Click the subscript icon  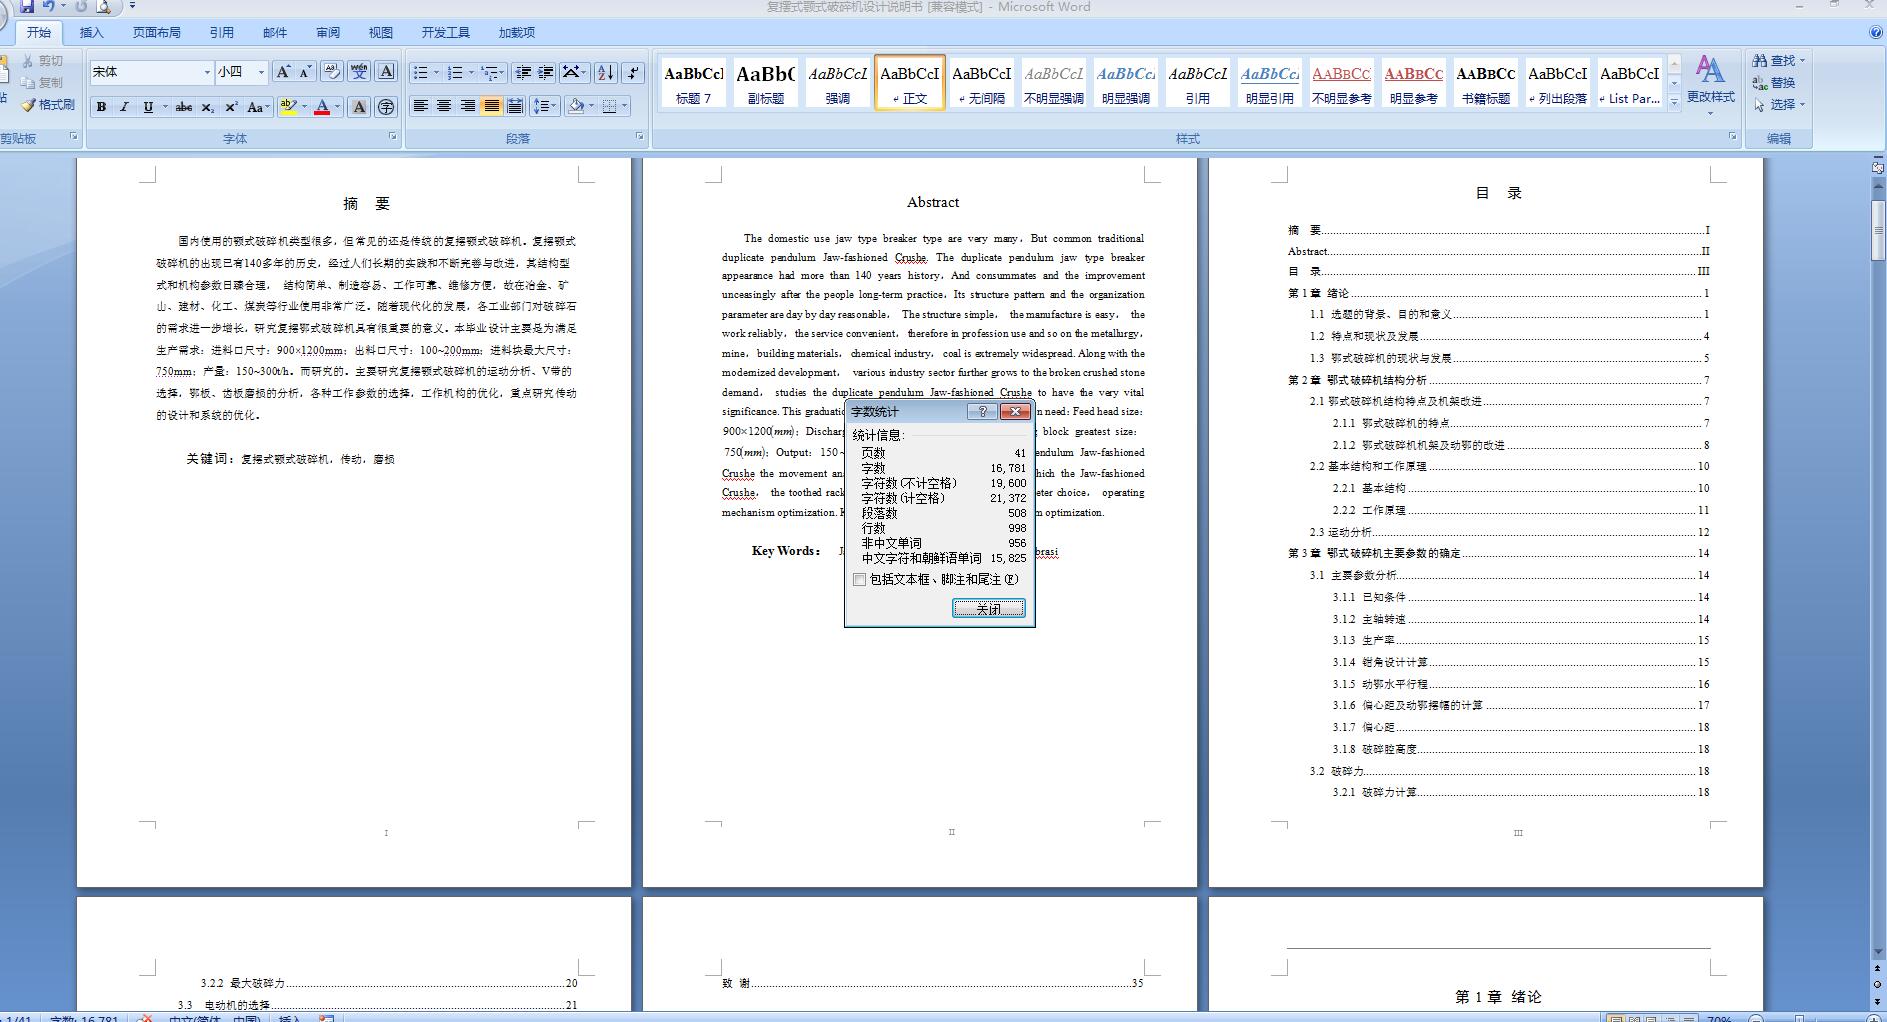click(207, 106)
